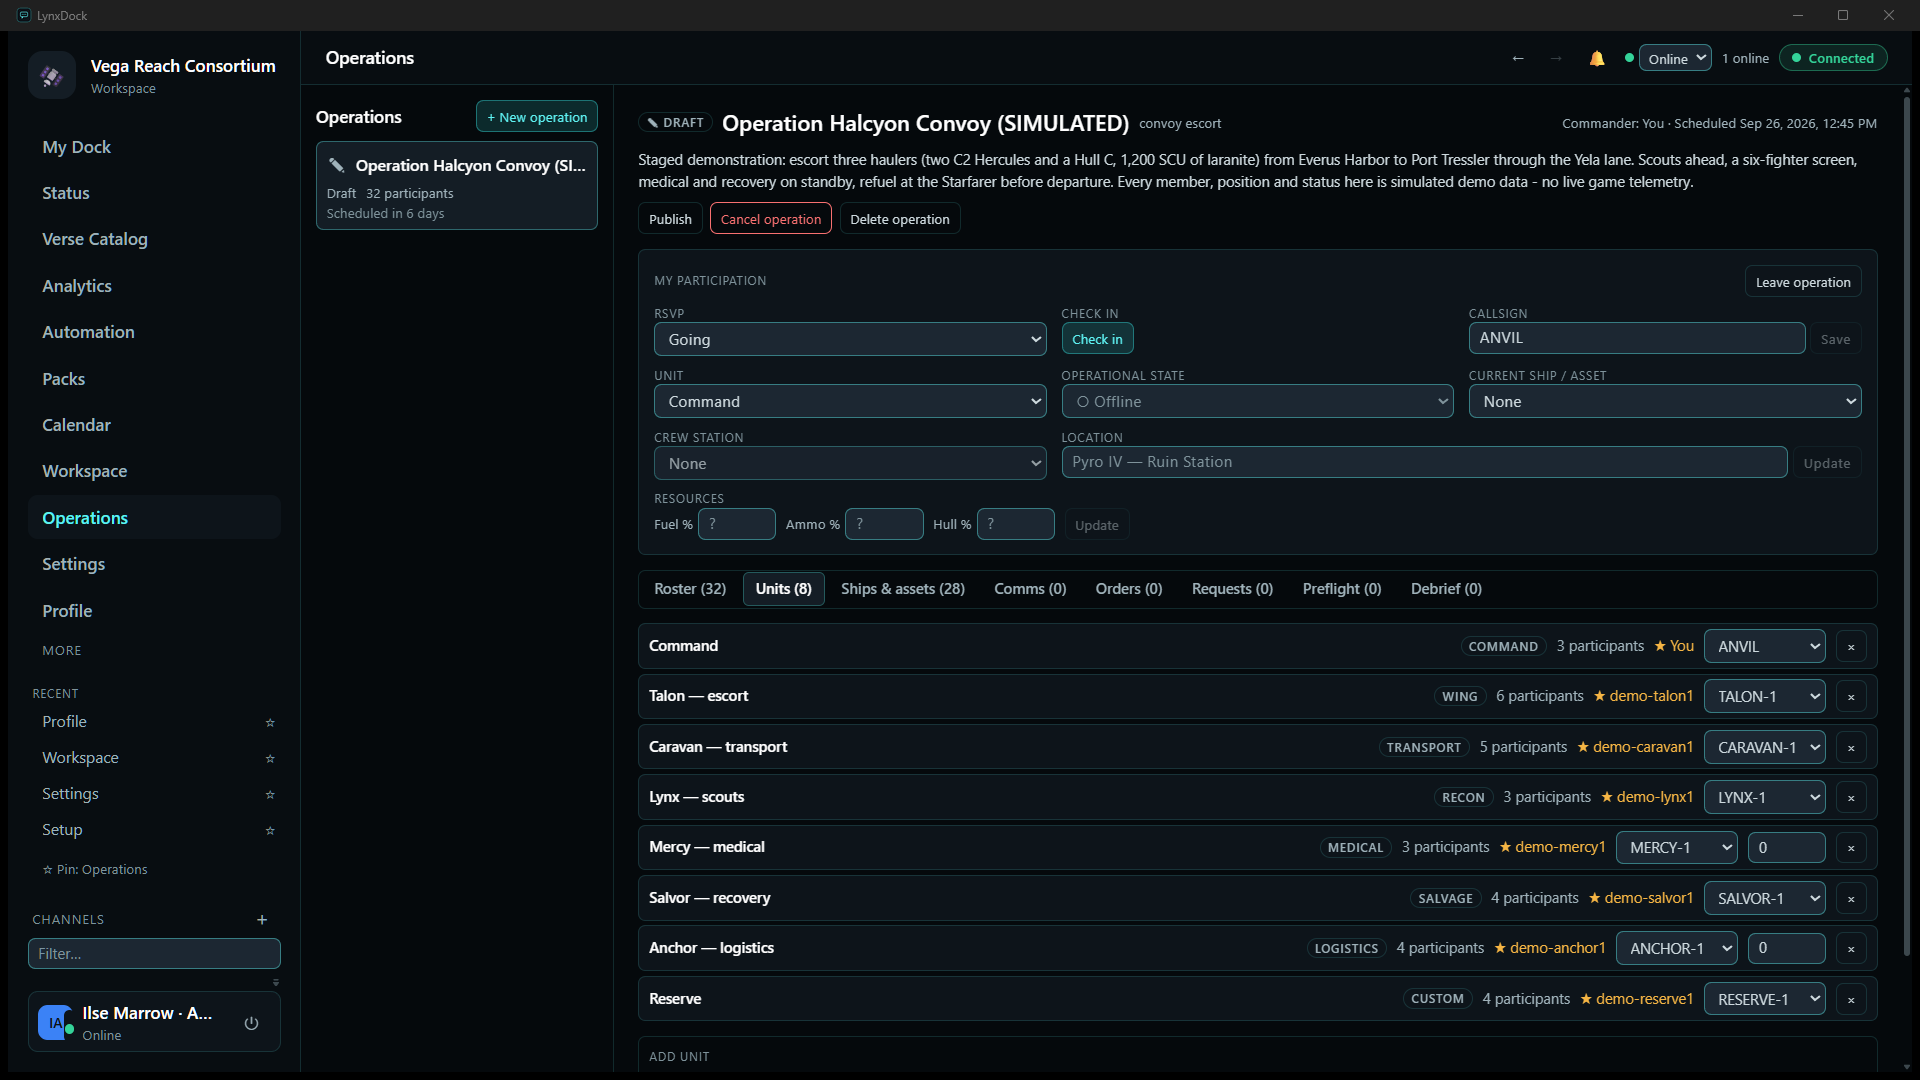This screenshot has height=1080, width=1920.
Task: Switch to the Ships & assets (28) tab
Action: (903, 589)
